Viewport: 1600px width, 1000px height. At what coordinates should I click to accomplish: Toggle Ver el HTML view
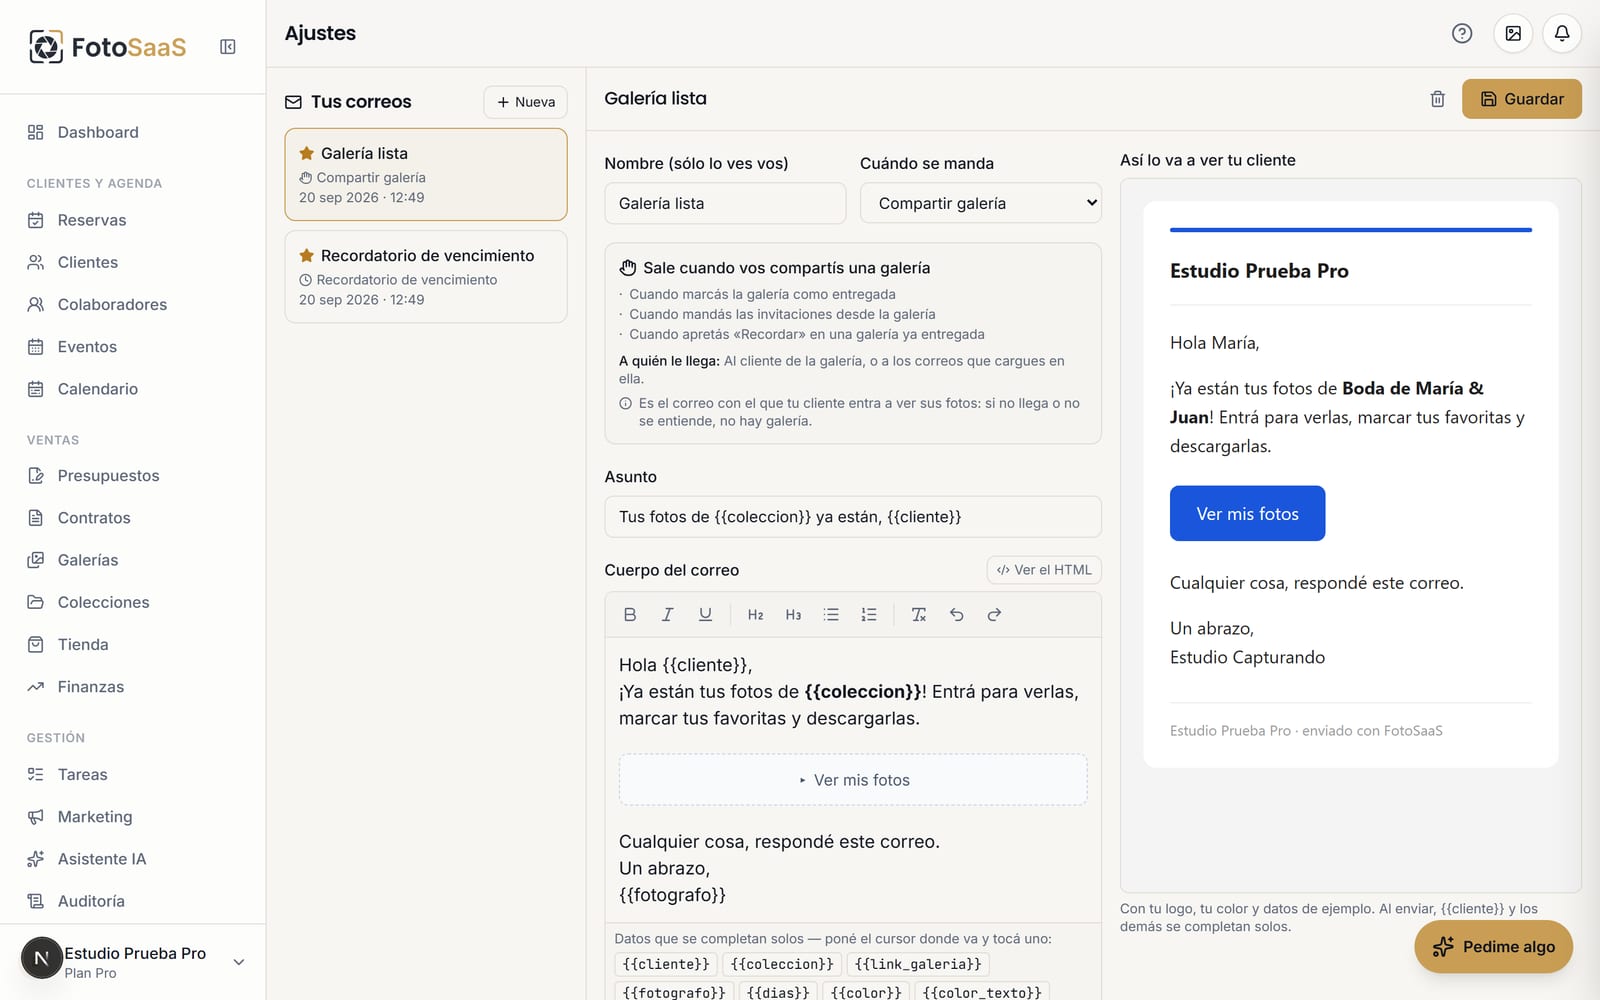pos(1044,570)
